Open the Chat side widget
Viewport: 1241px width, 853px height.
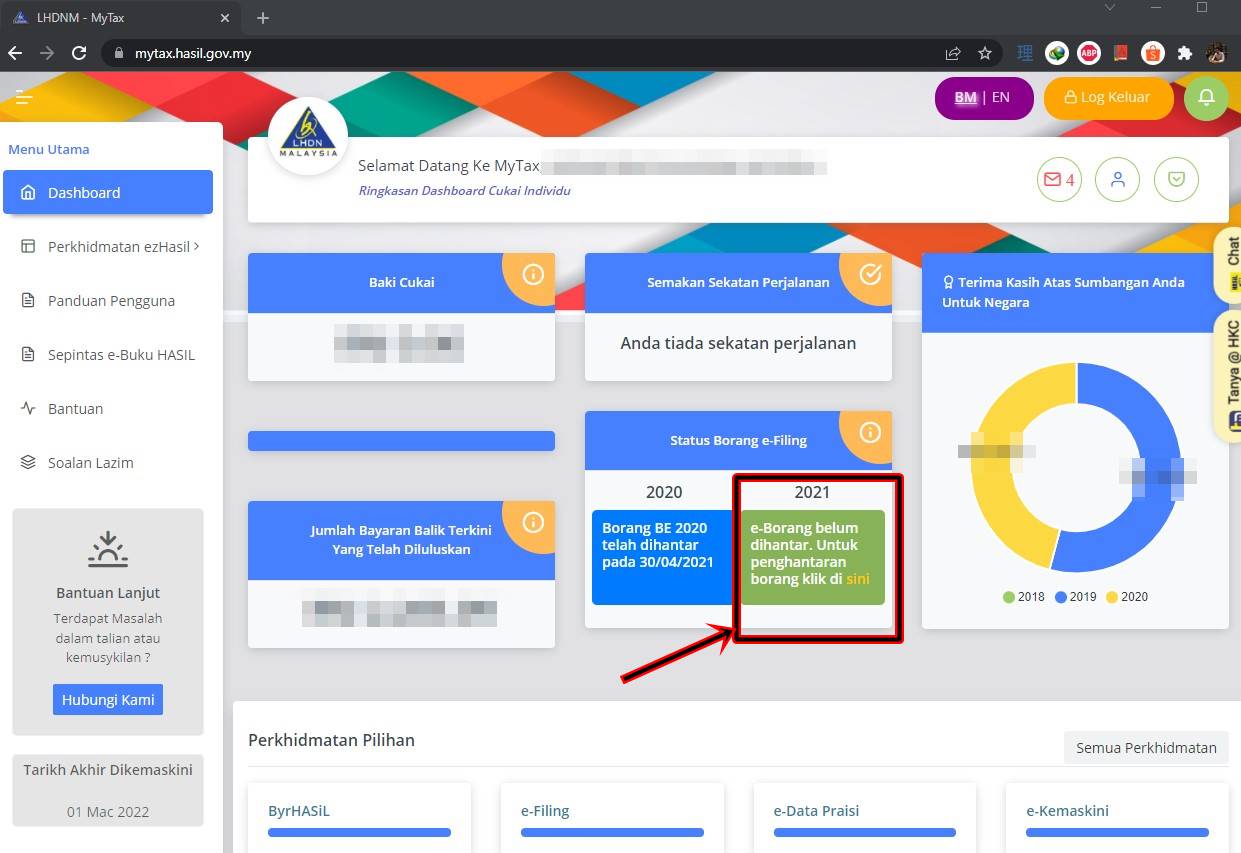1228,264
